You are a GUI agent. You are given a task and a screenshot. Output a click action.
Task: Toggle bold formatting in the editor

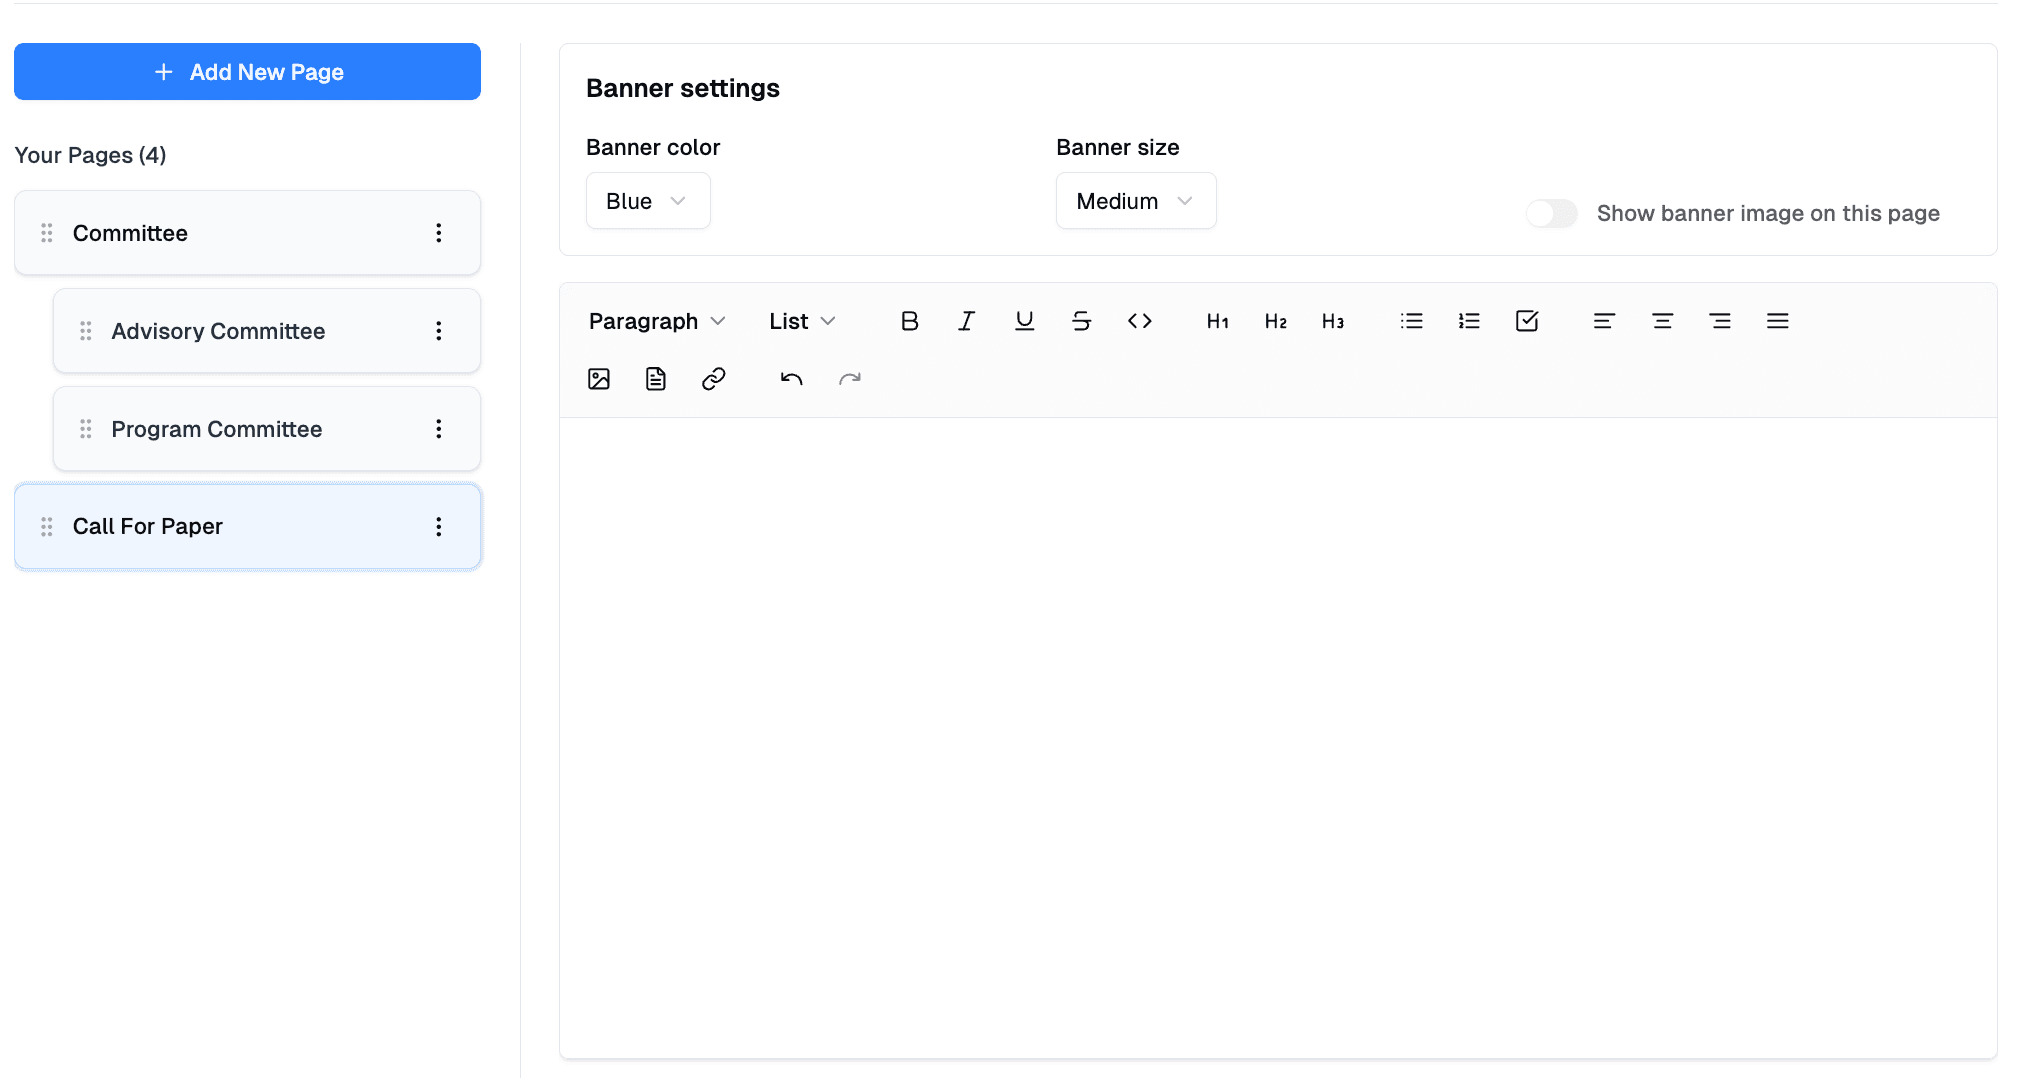[x=909, y=321]
